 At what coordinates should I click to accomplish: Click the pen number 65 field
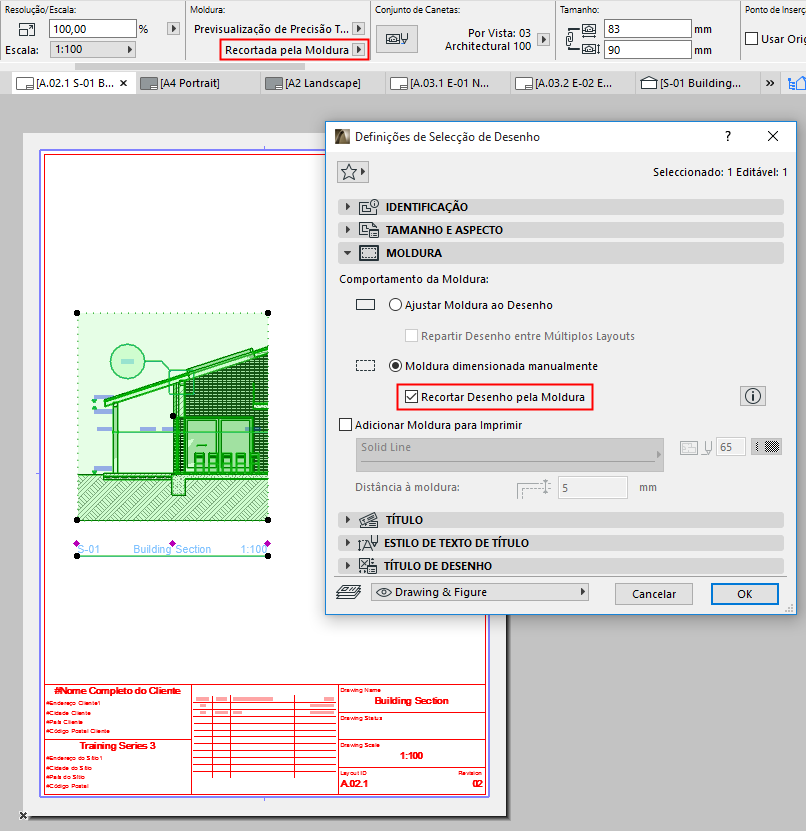pos(731,447)
